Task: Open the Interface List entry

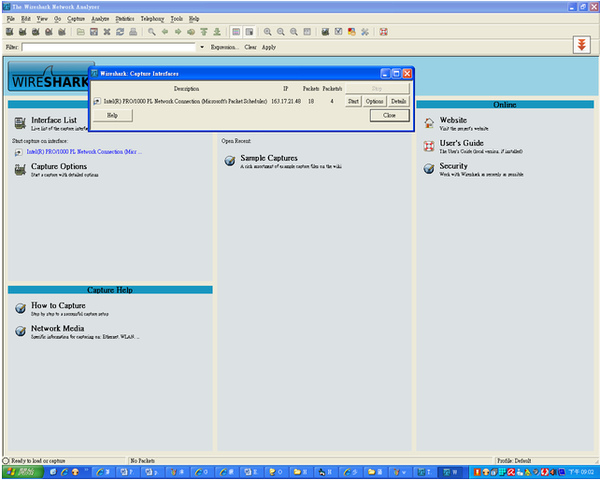Action: pyautogui.click(x=54, y=120)
